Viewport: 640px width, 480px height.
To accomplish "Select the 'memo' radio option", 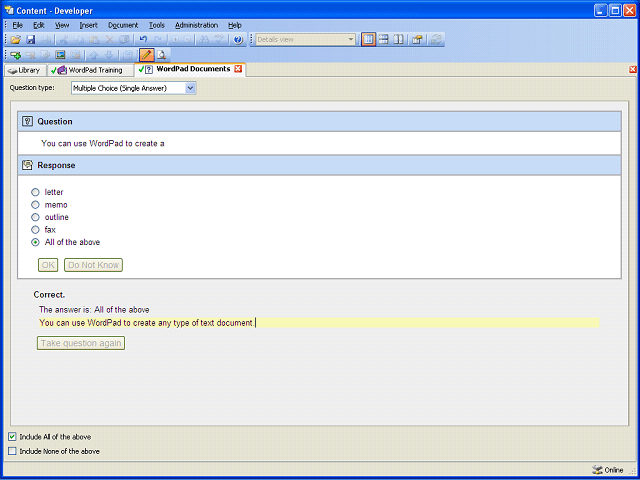I will [x=36, y=204].
